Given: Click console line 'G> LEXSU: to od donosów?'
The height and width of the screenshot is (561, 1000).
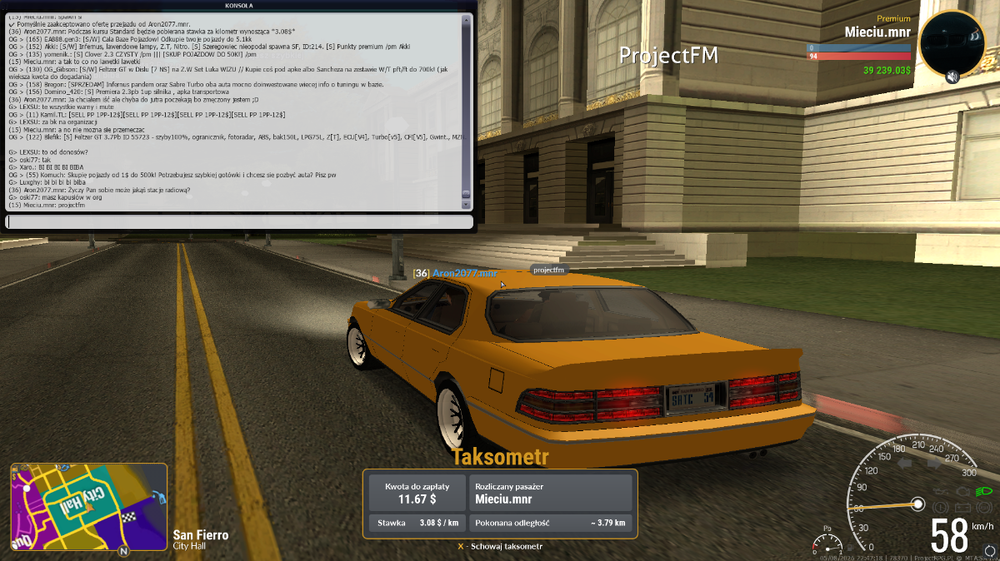Looking at the screenshot, I should tap(48, 152).
